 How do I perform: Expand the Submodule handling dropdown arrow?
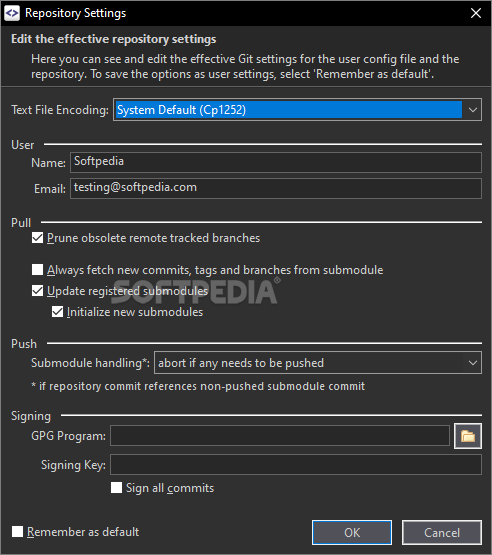tap(473, 363)
